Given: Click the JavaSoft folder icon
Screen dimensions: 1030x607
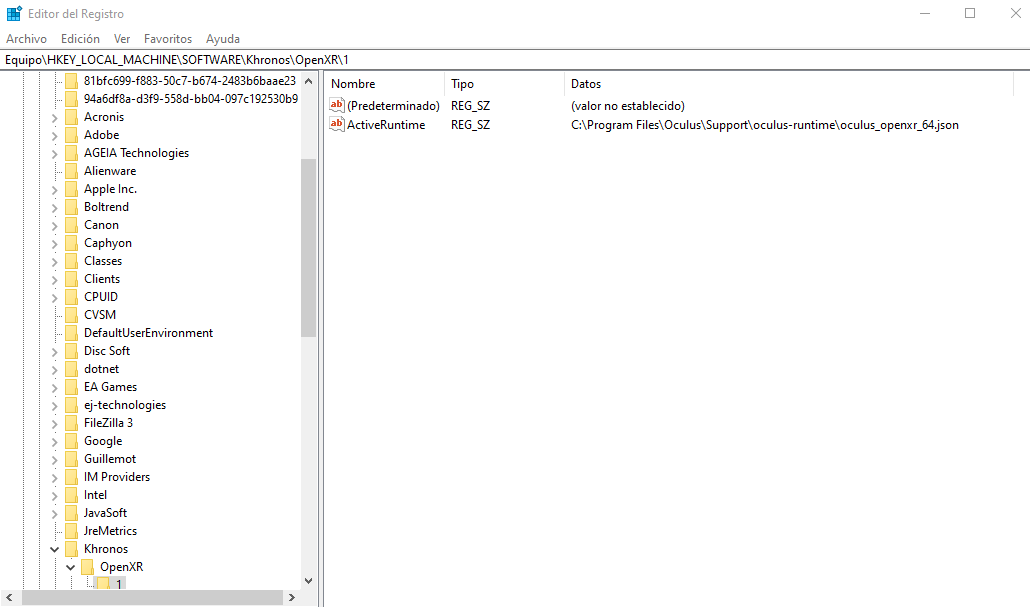Looking at the screenshot, I should pos(72,513).
